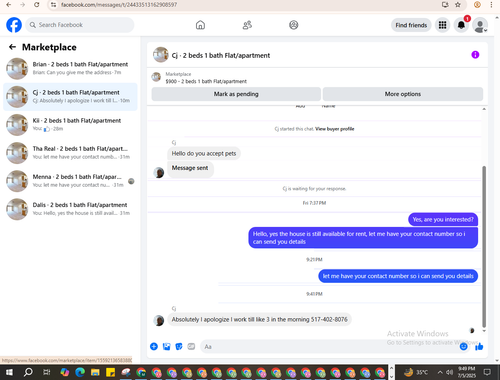Click Cj chat header title
This screenshot has height=380, width=500.
click(221, 55)
